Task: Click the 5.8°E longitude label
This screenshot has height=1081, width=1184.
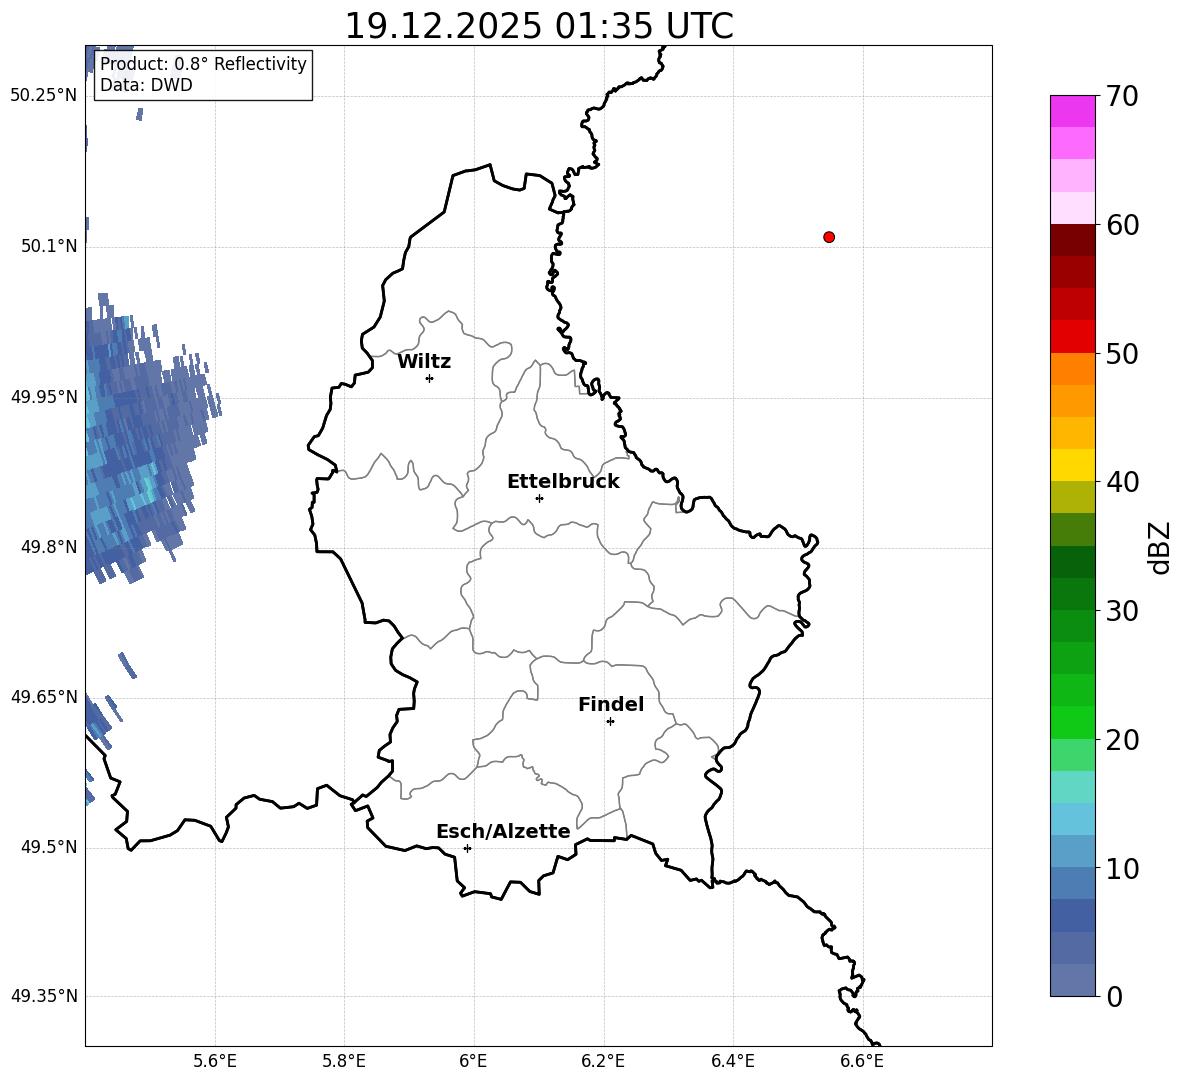Action: pyautogui.click(x=344, y=1061)
